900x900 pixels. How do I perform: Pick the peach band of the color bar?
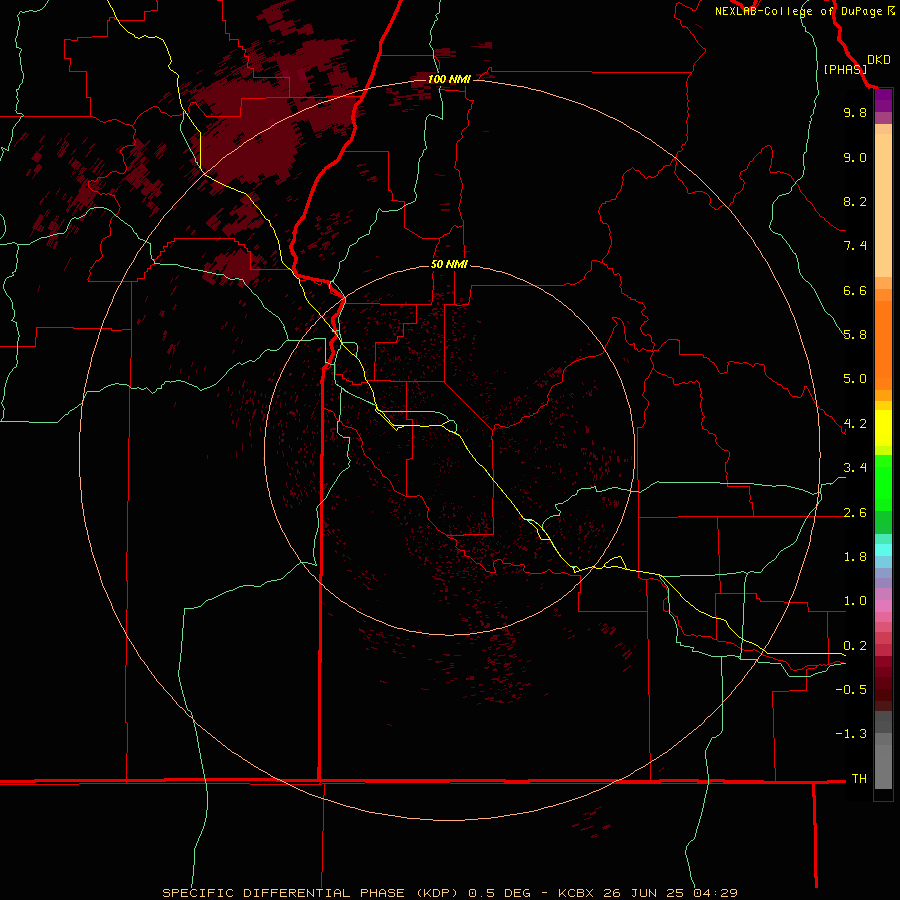pyautogui.click(x=883, y=201)
